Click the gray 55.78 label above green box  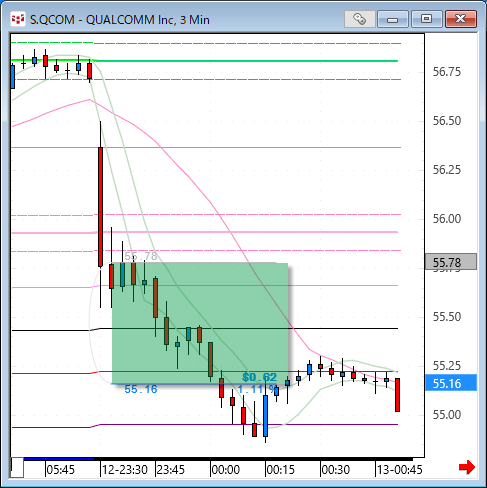click(141, 256)
